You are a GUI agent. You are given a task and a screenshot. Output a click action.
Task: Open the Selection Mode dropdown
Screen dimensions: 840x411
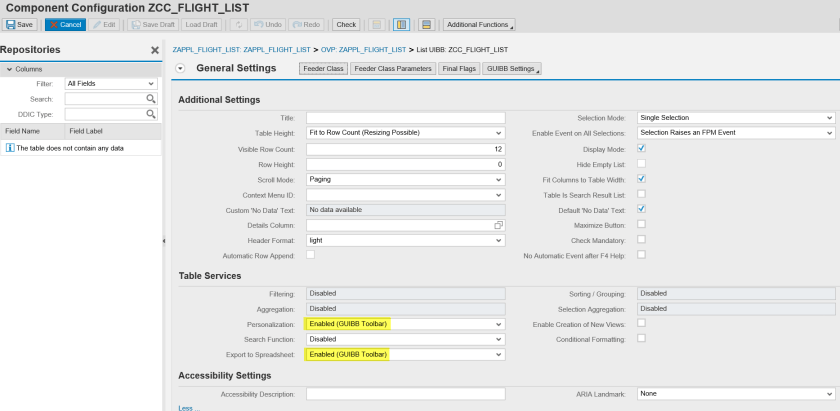[x=829, y=118]
